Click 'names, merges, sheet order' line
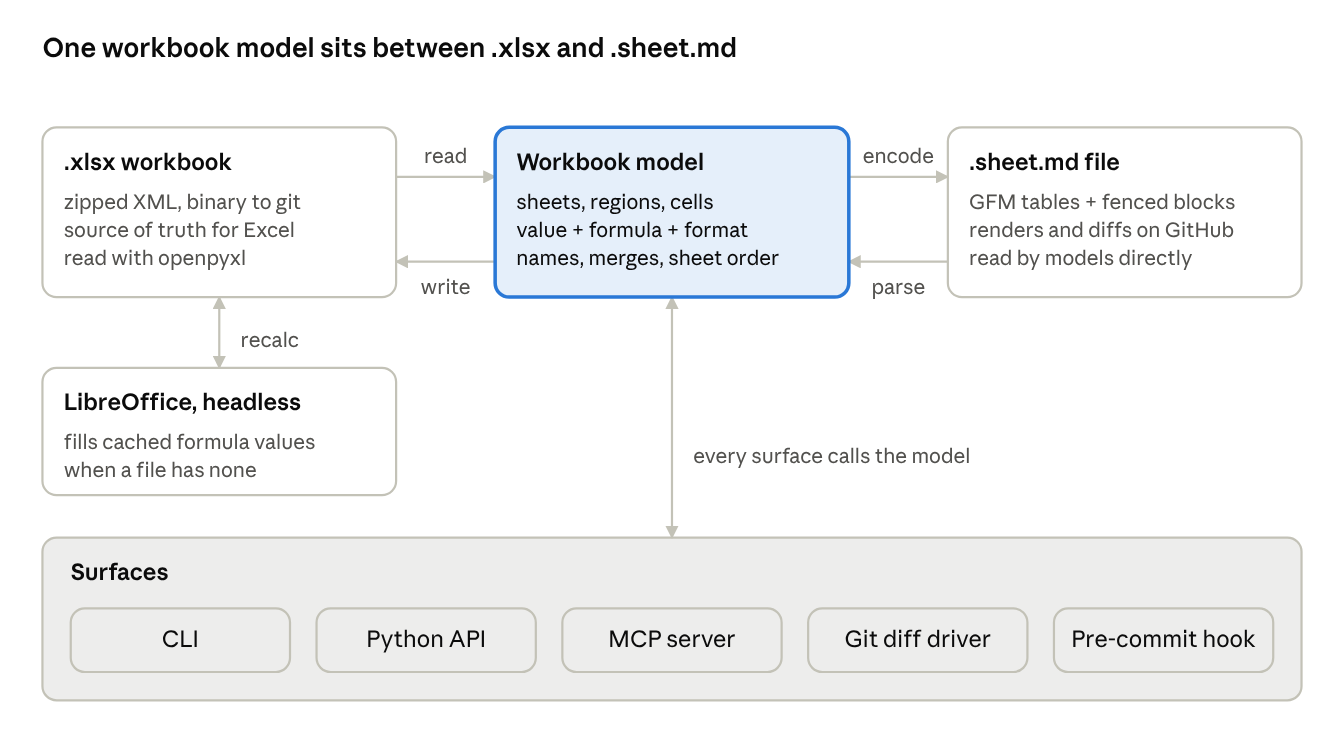Image resolution: width=1344 pixels, height=748 pixels. pos(647,258)
